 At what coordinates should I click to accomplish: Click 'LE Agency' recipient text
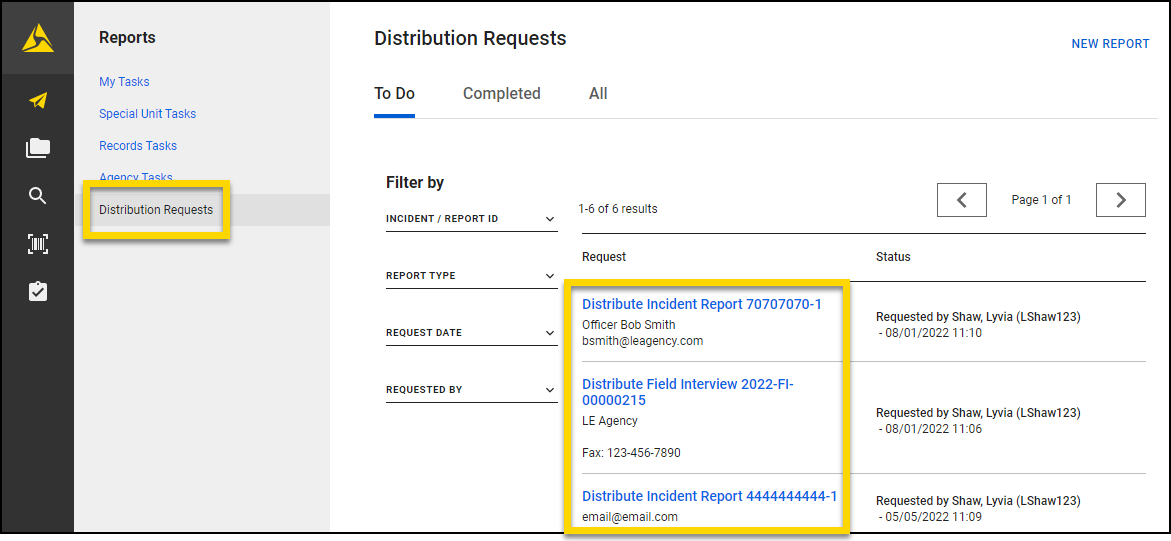pyautogui.click(x=609, y=421)
